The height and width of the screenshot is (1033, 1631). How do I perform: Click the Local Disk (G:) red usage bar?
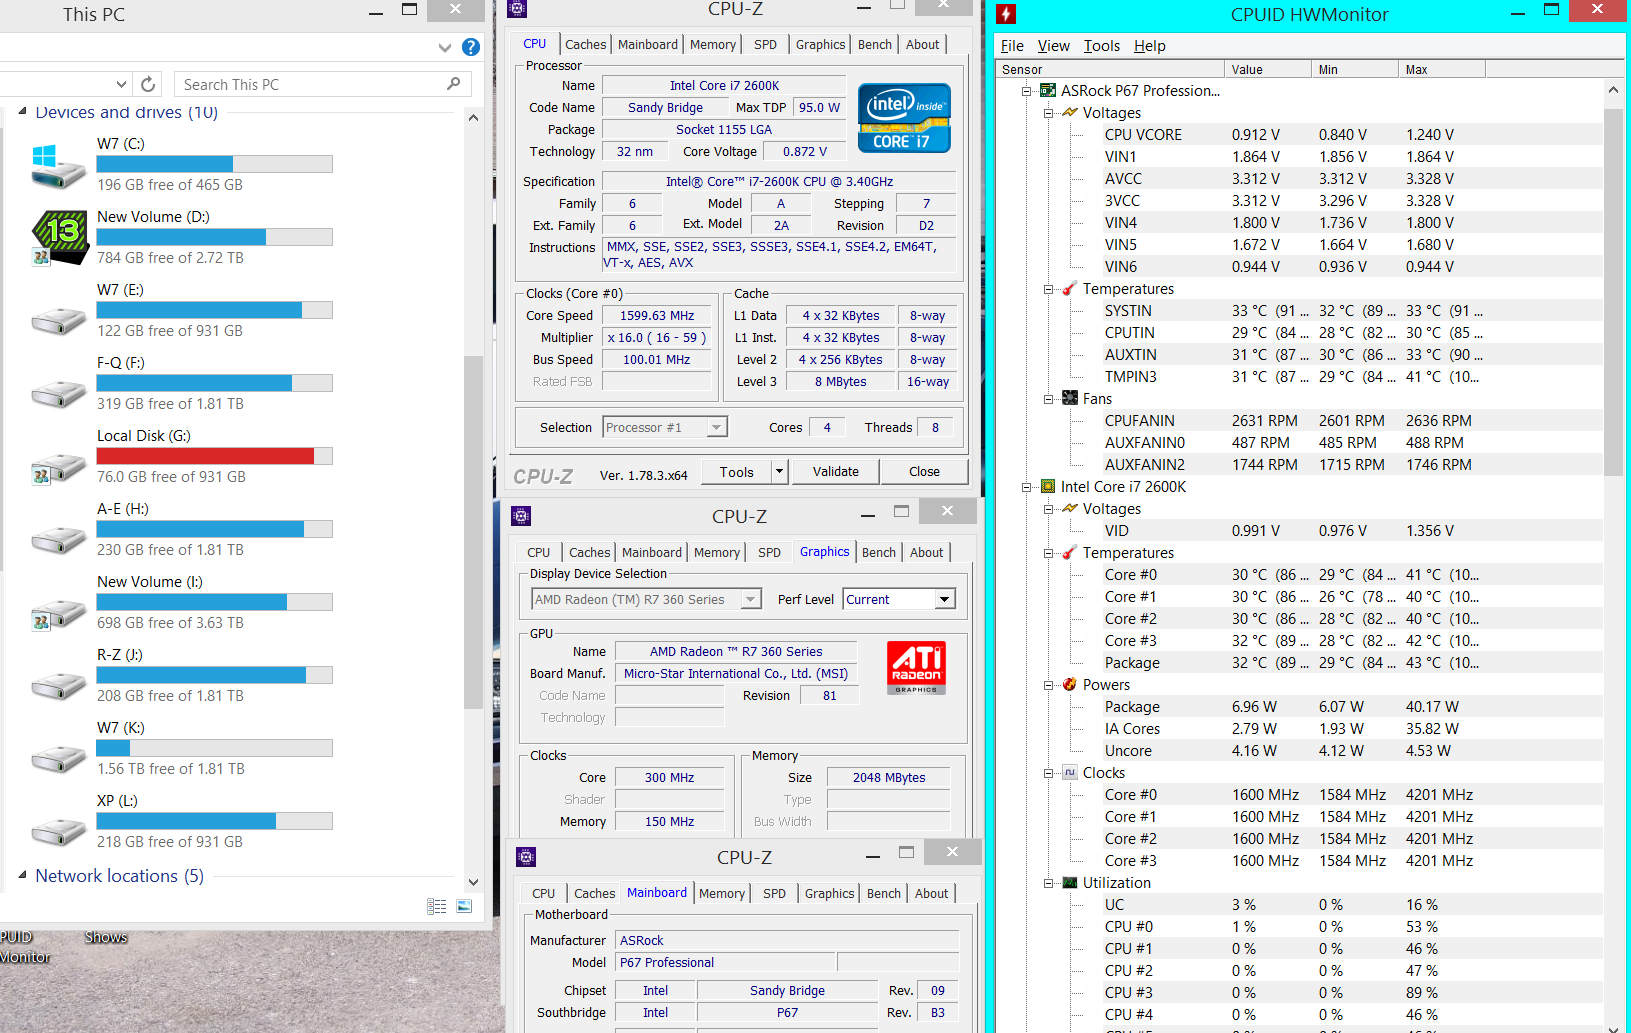(x=214, y=456)
